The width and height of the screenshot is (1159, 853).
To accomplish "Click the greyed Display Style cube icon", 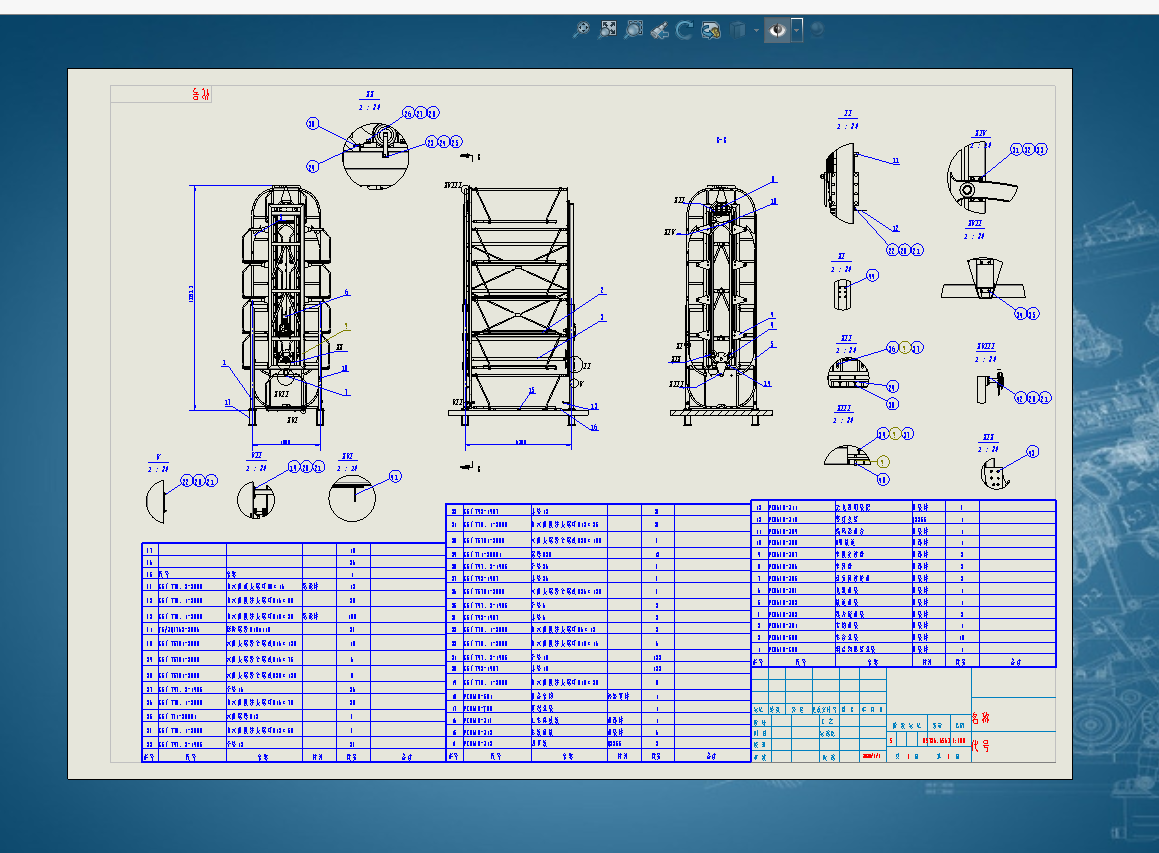I will pyautogui.click(x=738, y=30).
